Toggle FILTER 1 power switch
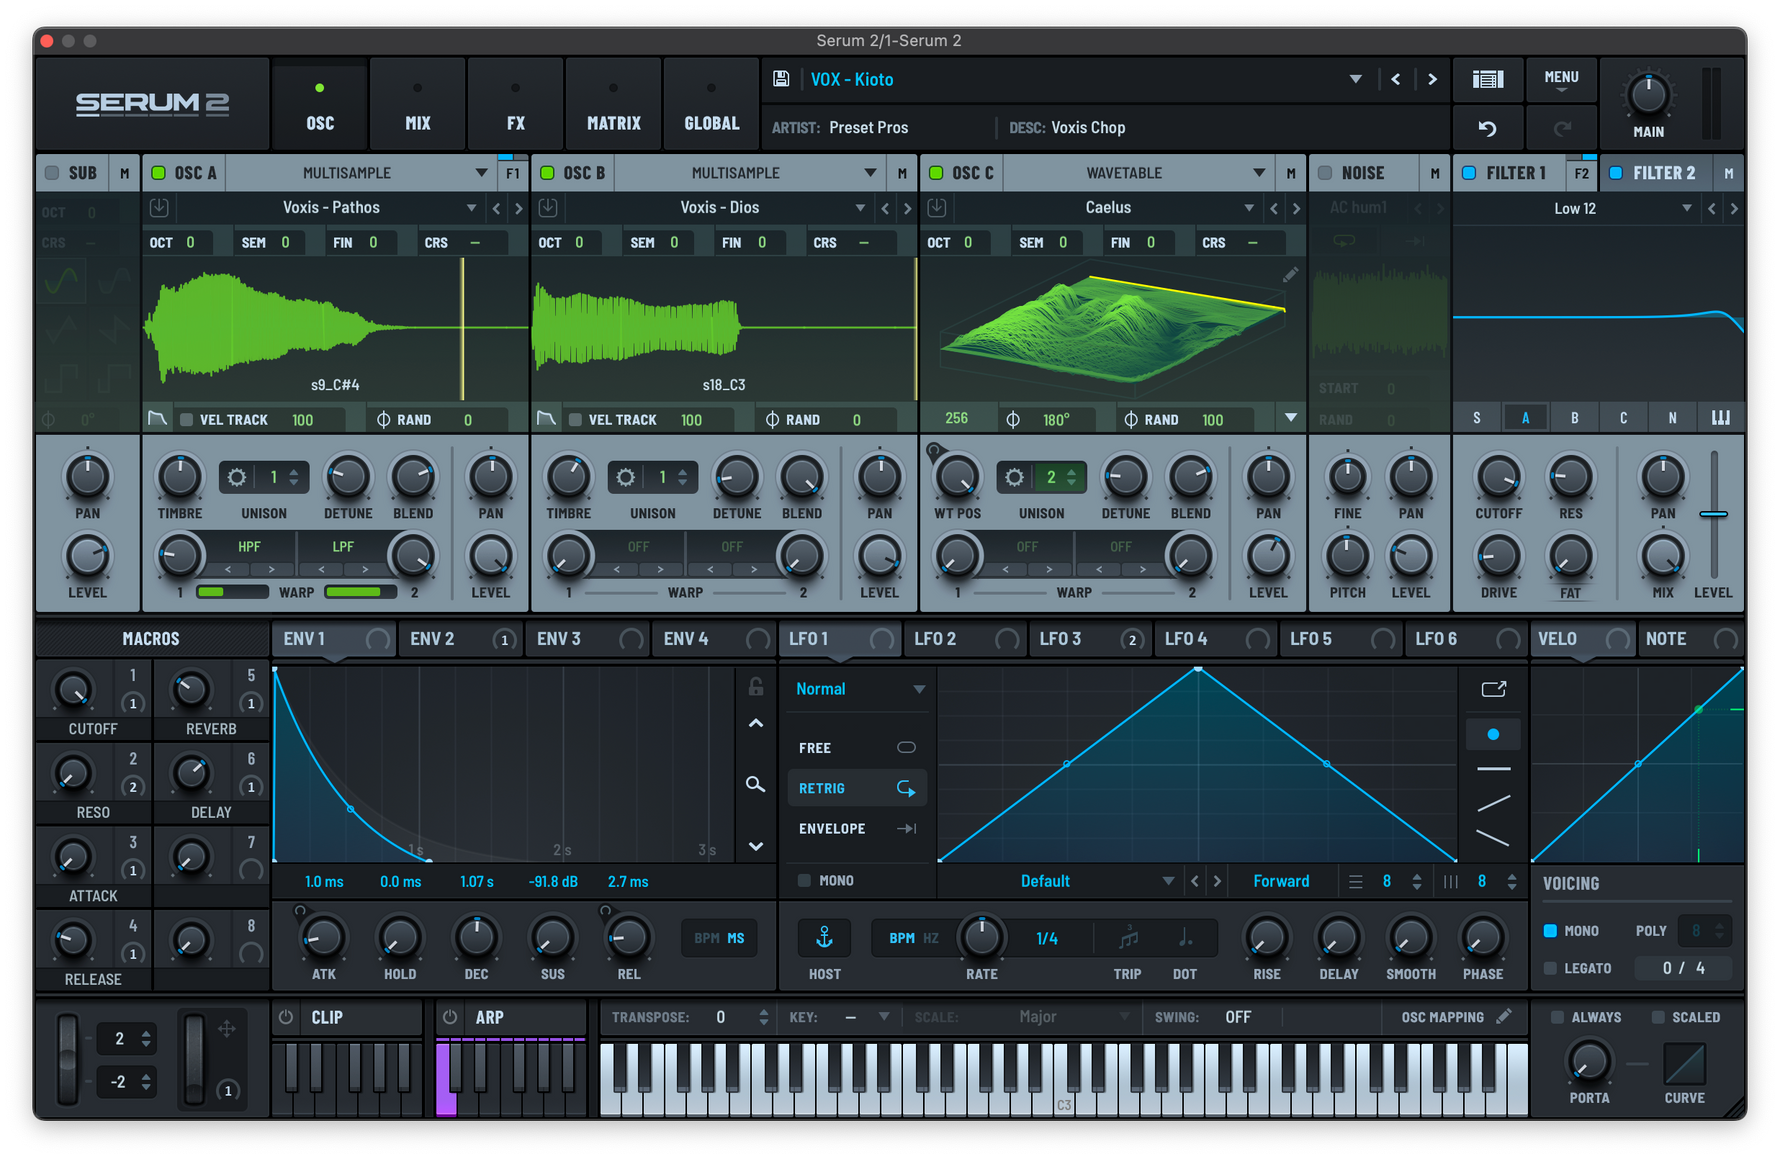Image resolution: width=1780 pixels, height=1159 pixels. (x=1469, y=173)
